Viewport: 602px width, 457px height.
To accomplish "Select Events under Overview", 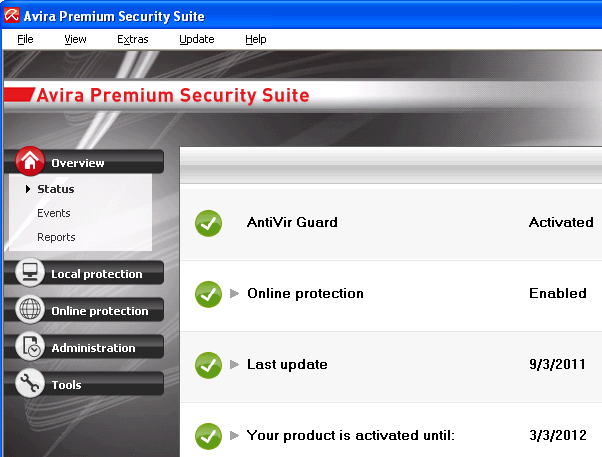I will 54,213.
